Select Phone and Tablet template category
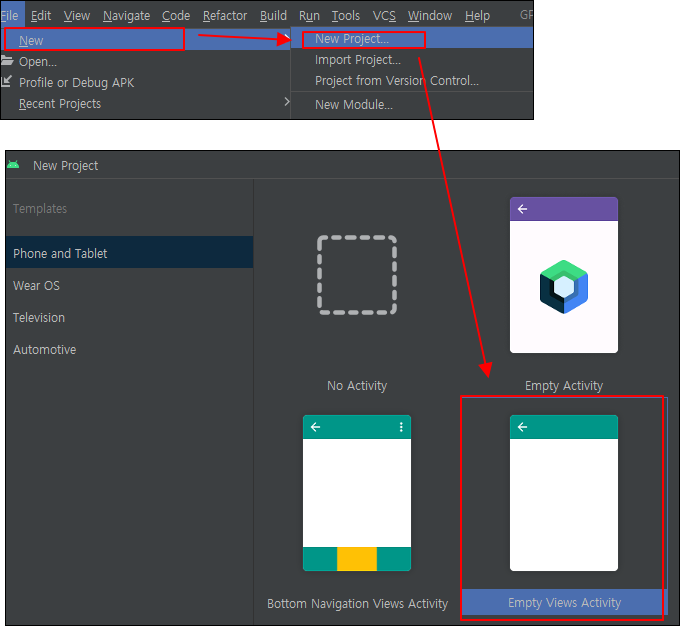Image resolution: width=684 pixels, height=632 pixels. pos(130,253)
